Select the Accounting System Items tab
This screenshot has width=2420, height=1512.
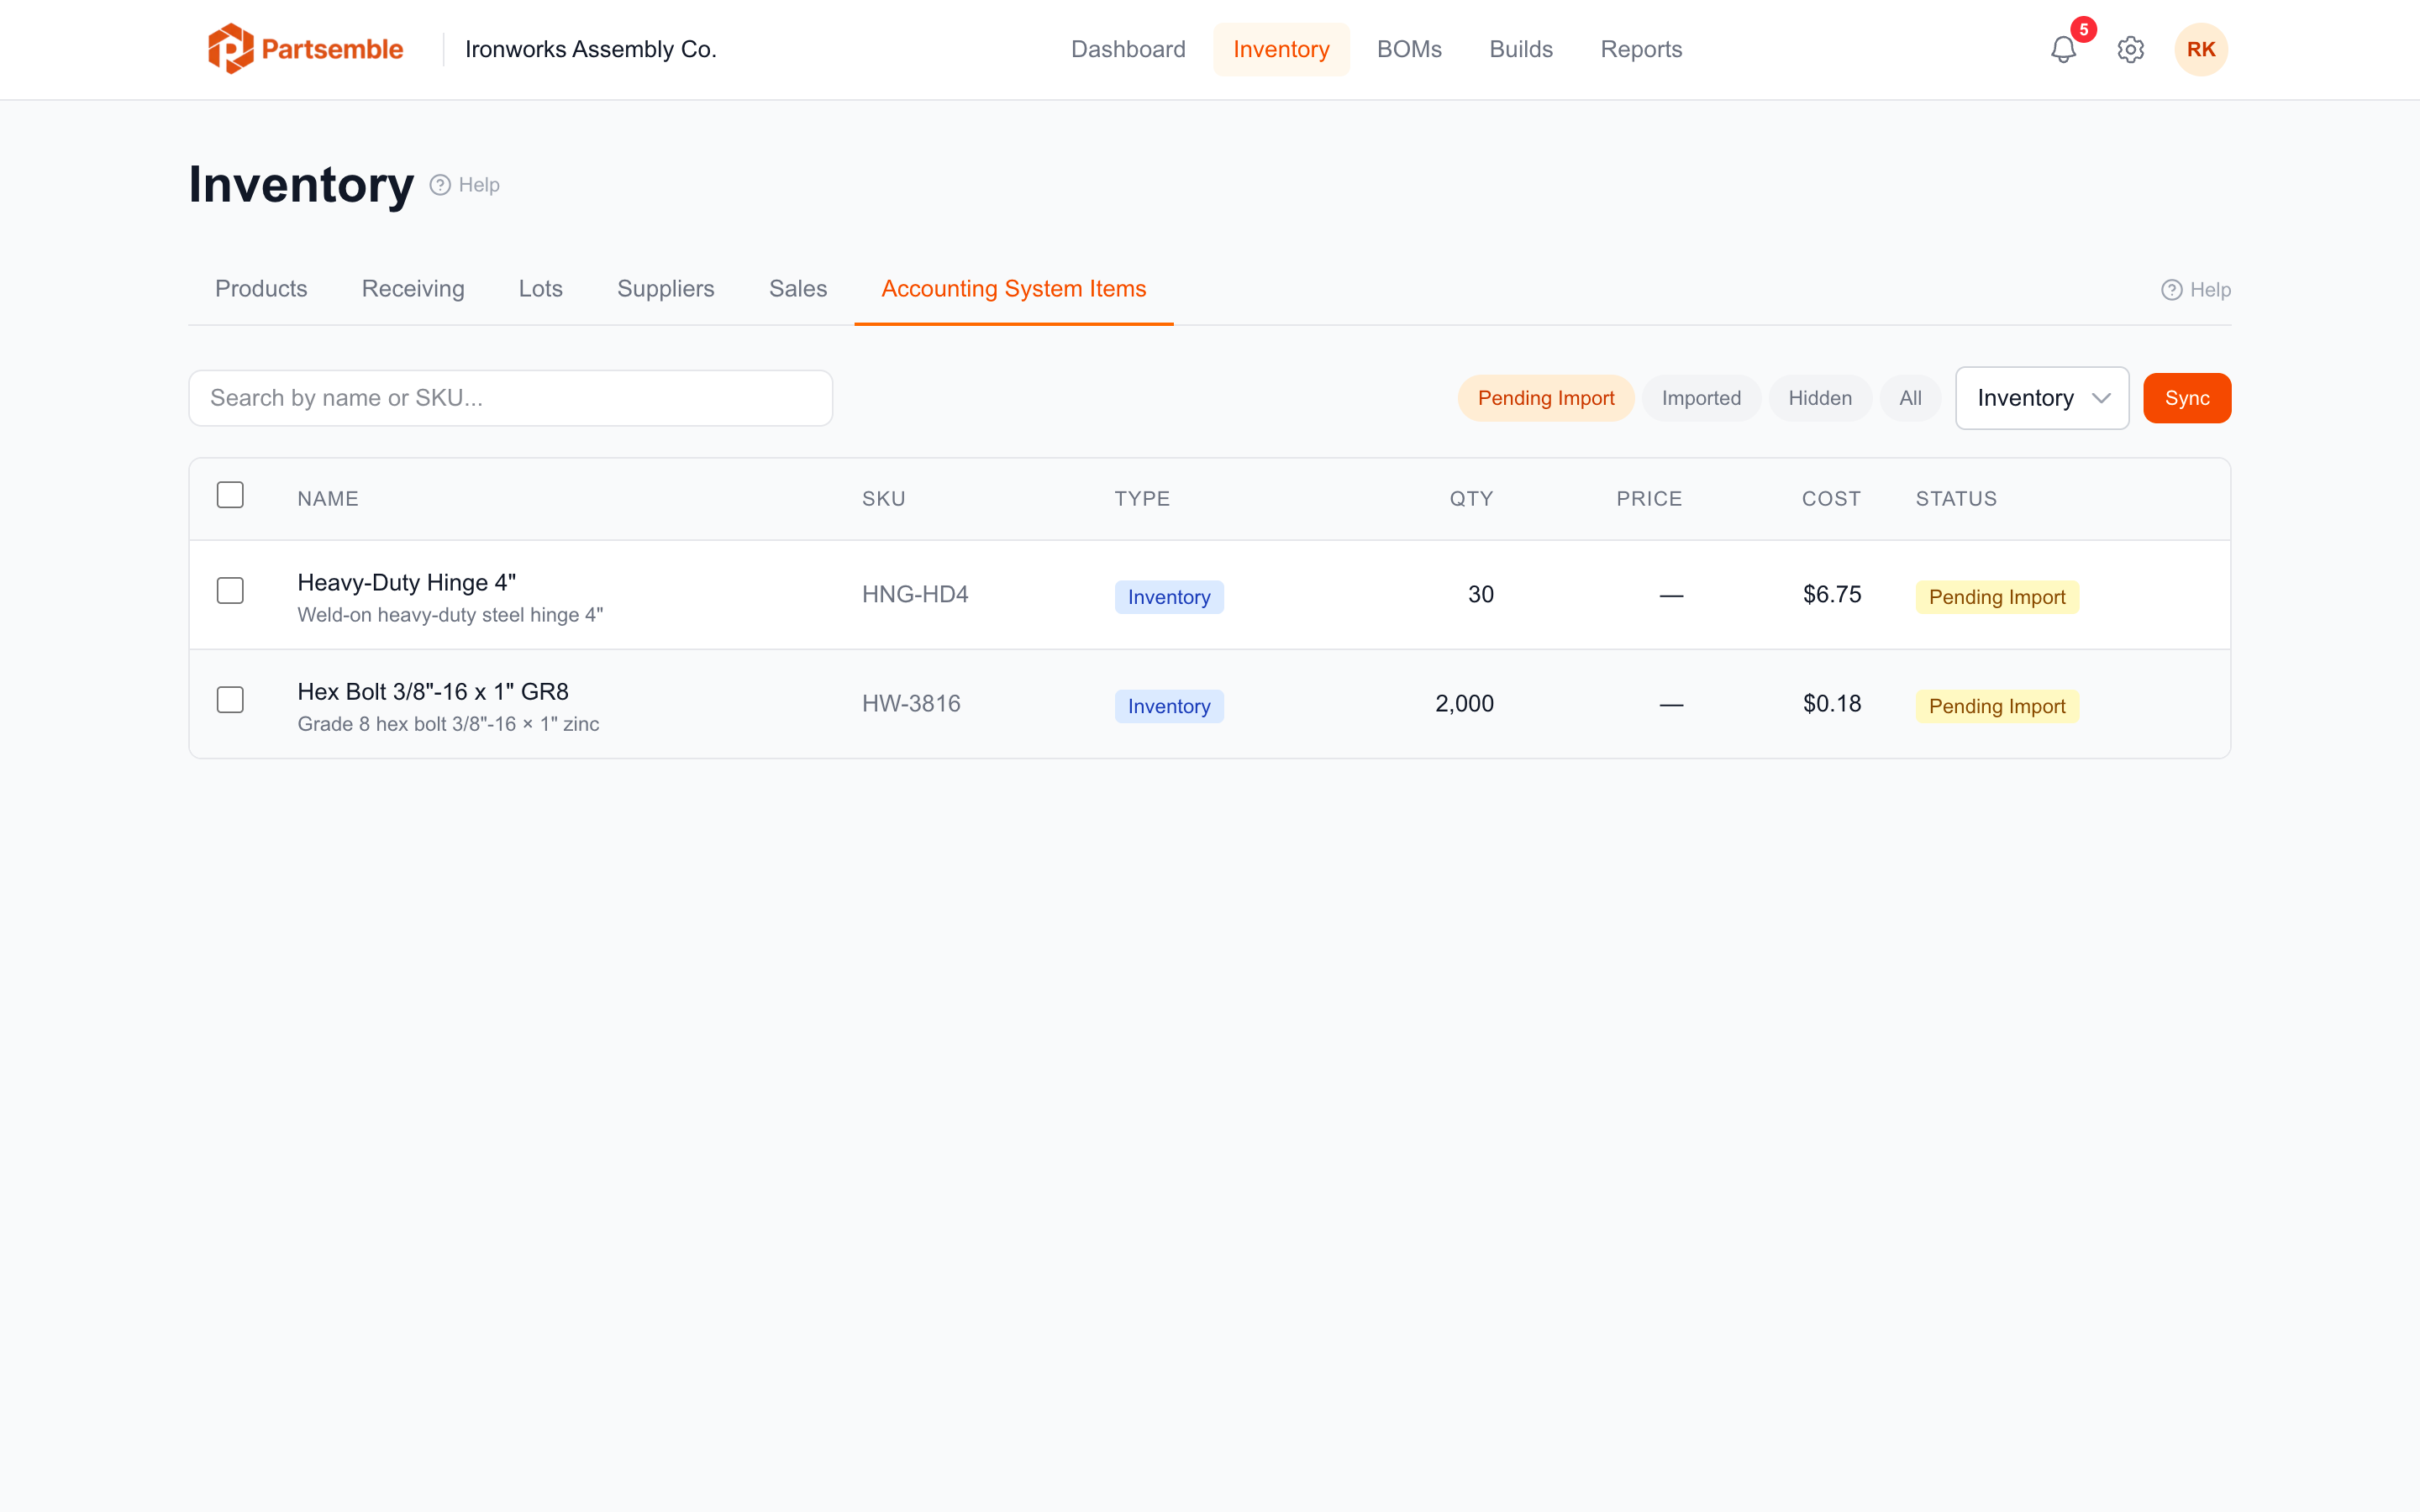coord(1013,289)
